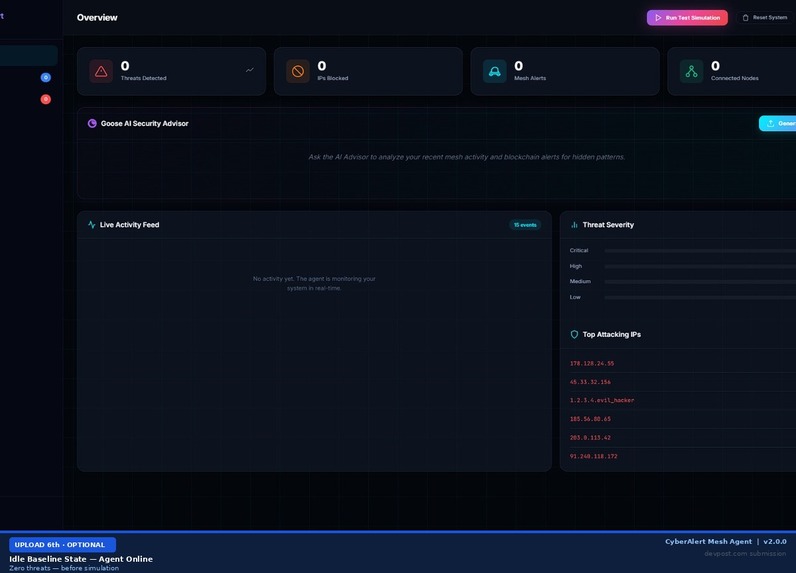Click the Overview page title
Screen dimensions: 796x573
coord(97,18)
